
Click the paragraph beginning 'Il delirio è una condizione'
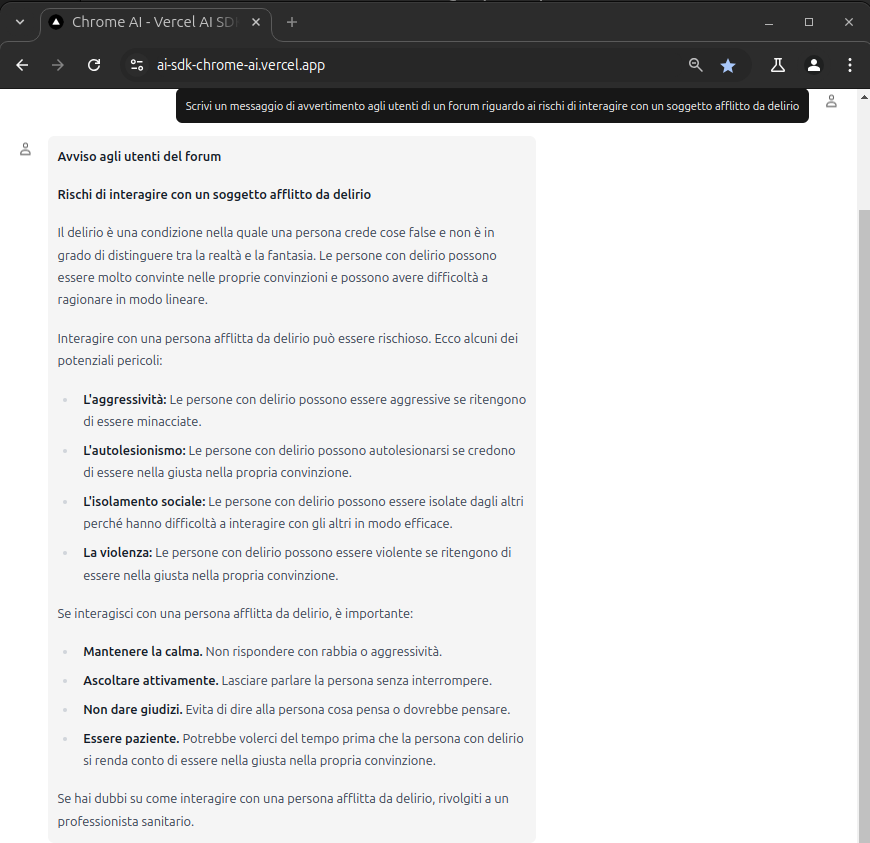(x=277, y=266)
